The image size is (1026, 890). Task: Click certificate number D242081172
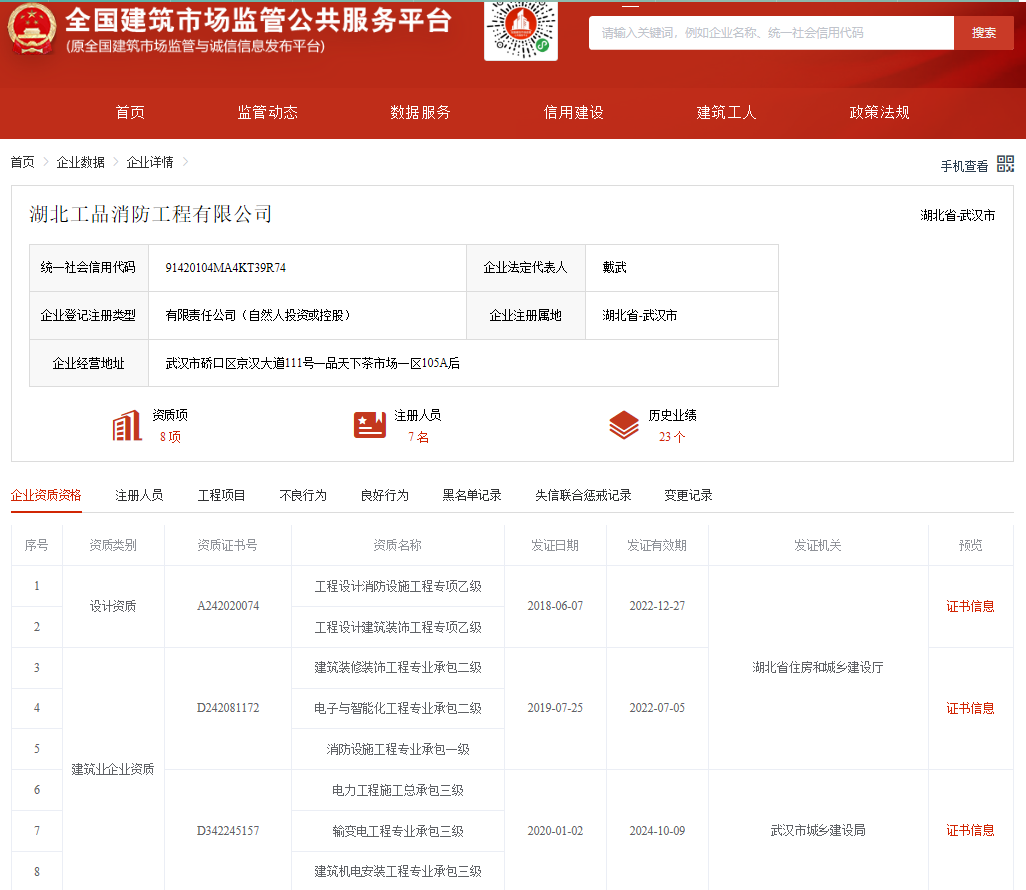click(228, 708)
